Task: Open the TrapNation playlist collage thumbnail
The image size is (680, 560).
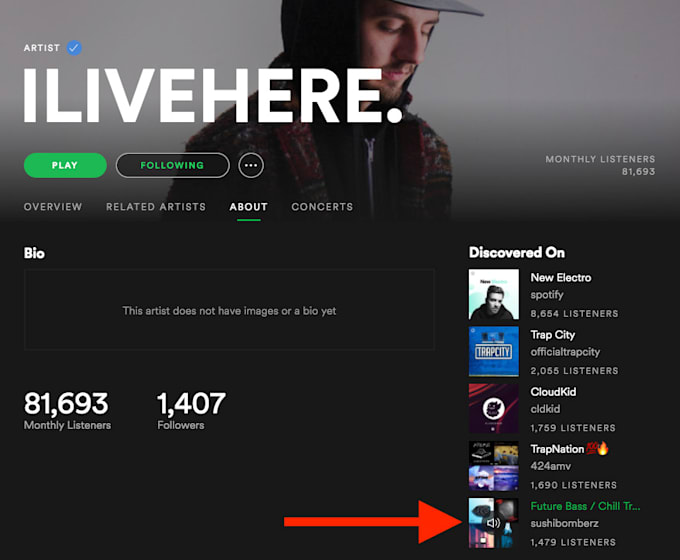Action: tap(494, 466)
